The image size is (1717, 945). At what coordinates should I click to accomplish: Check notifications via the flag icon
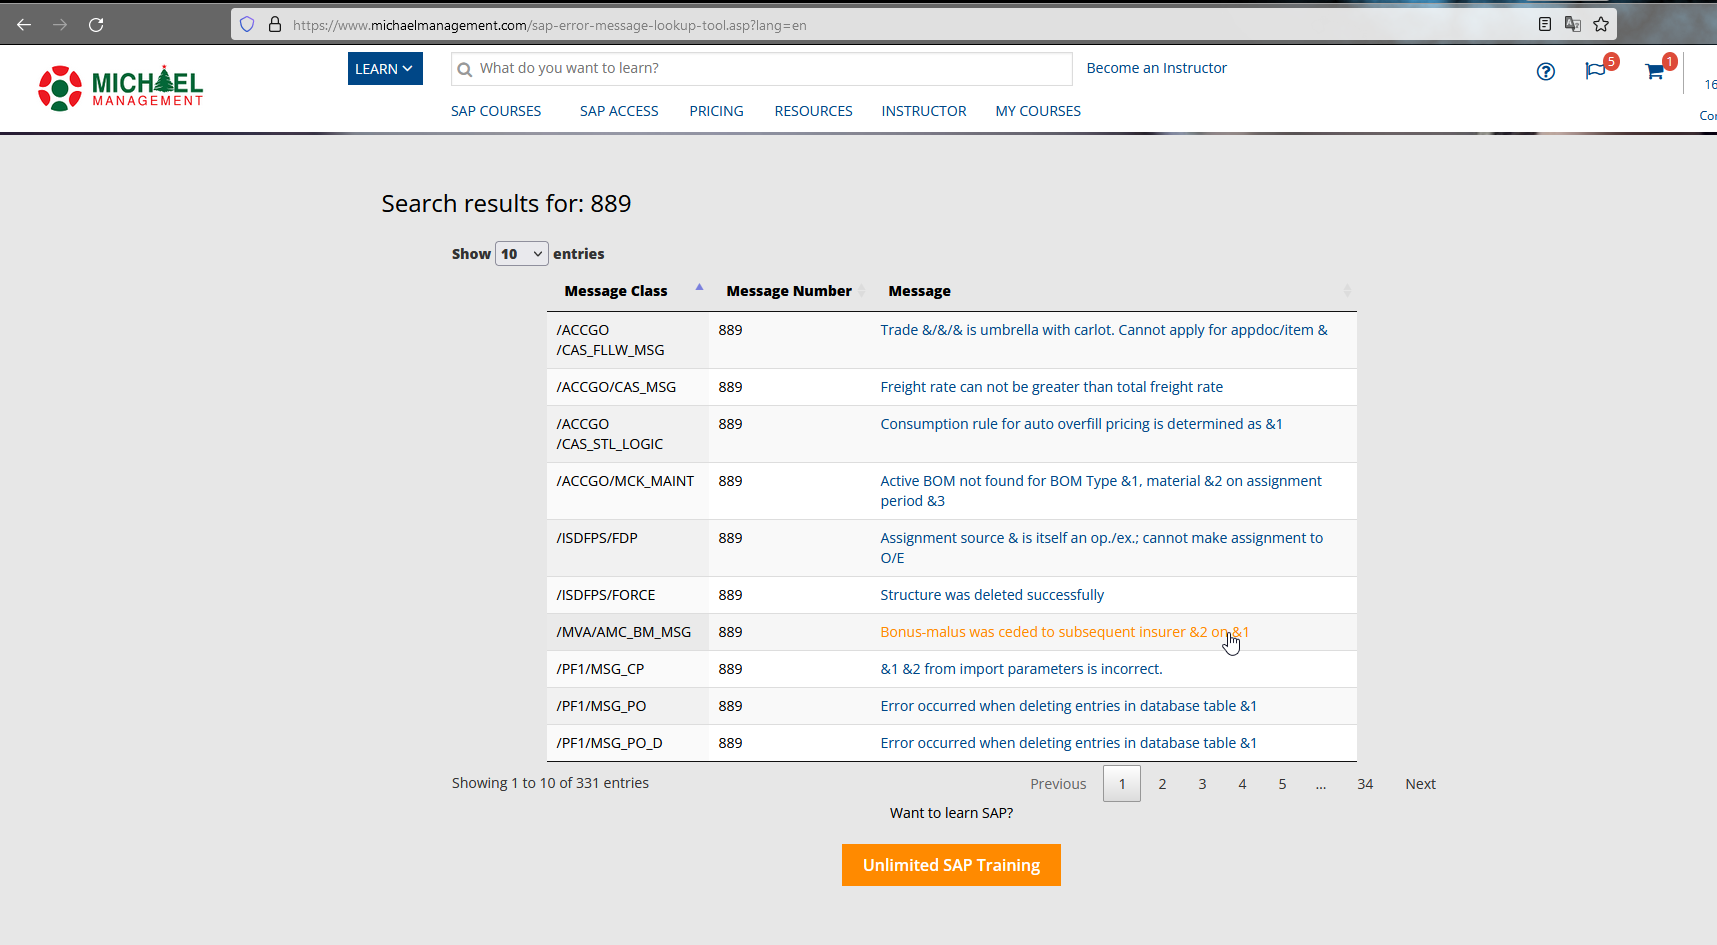pos(1596,71)
